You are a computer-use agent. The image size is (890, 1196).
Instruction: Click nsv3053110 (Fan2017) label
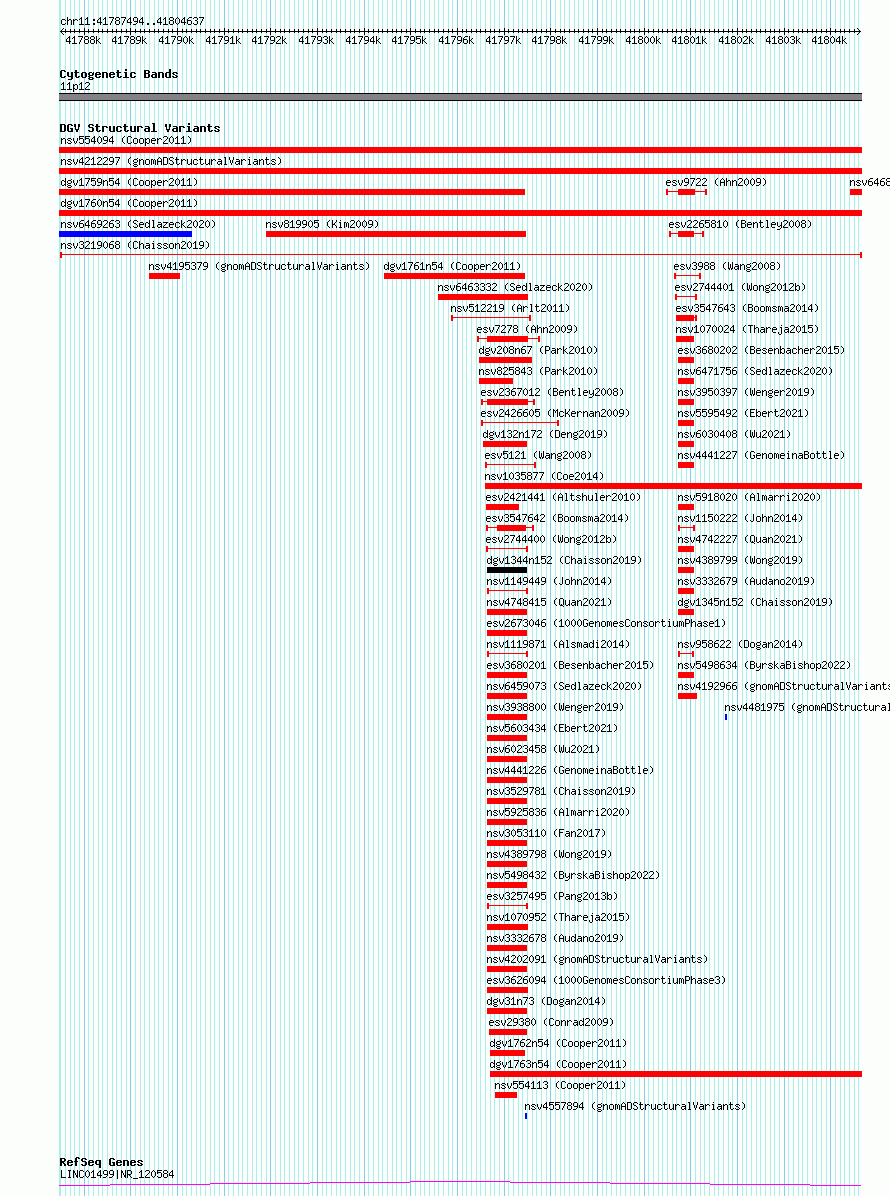point(546,833)
